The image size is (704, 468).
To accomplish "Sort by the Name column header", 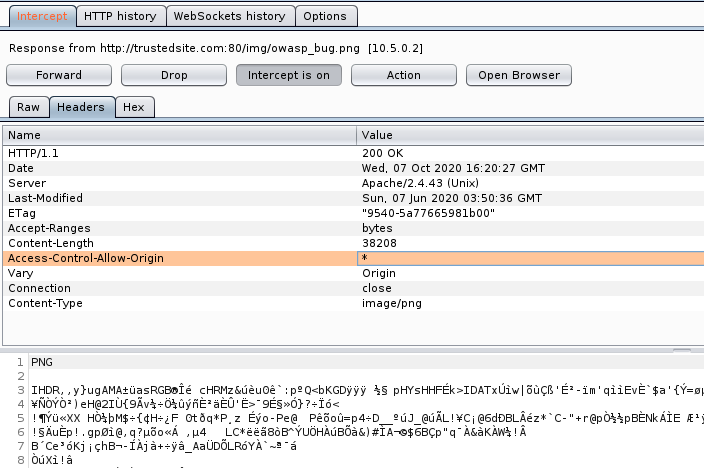I will coord(180,135).
